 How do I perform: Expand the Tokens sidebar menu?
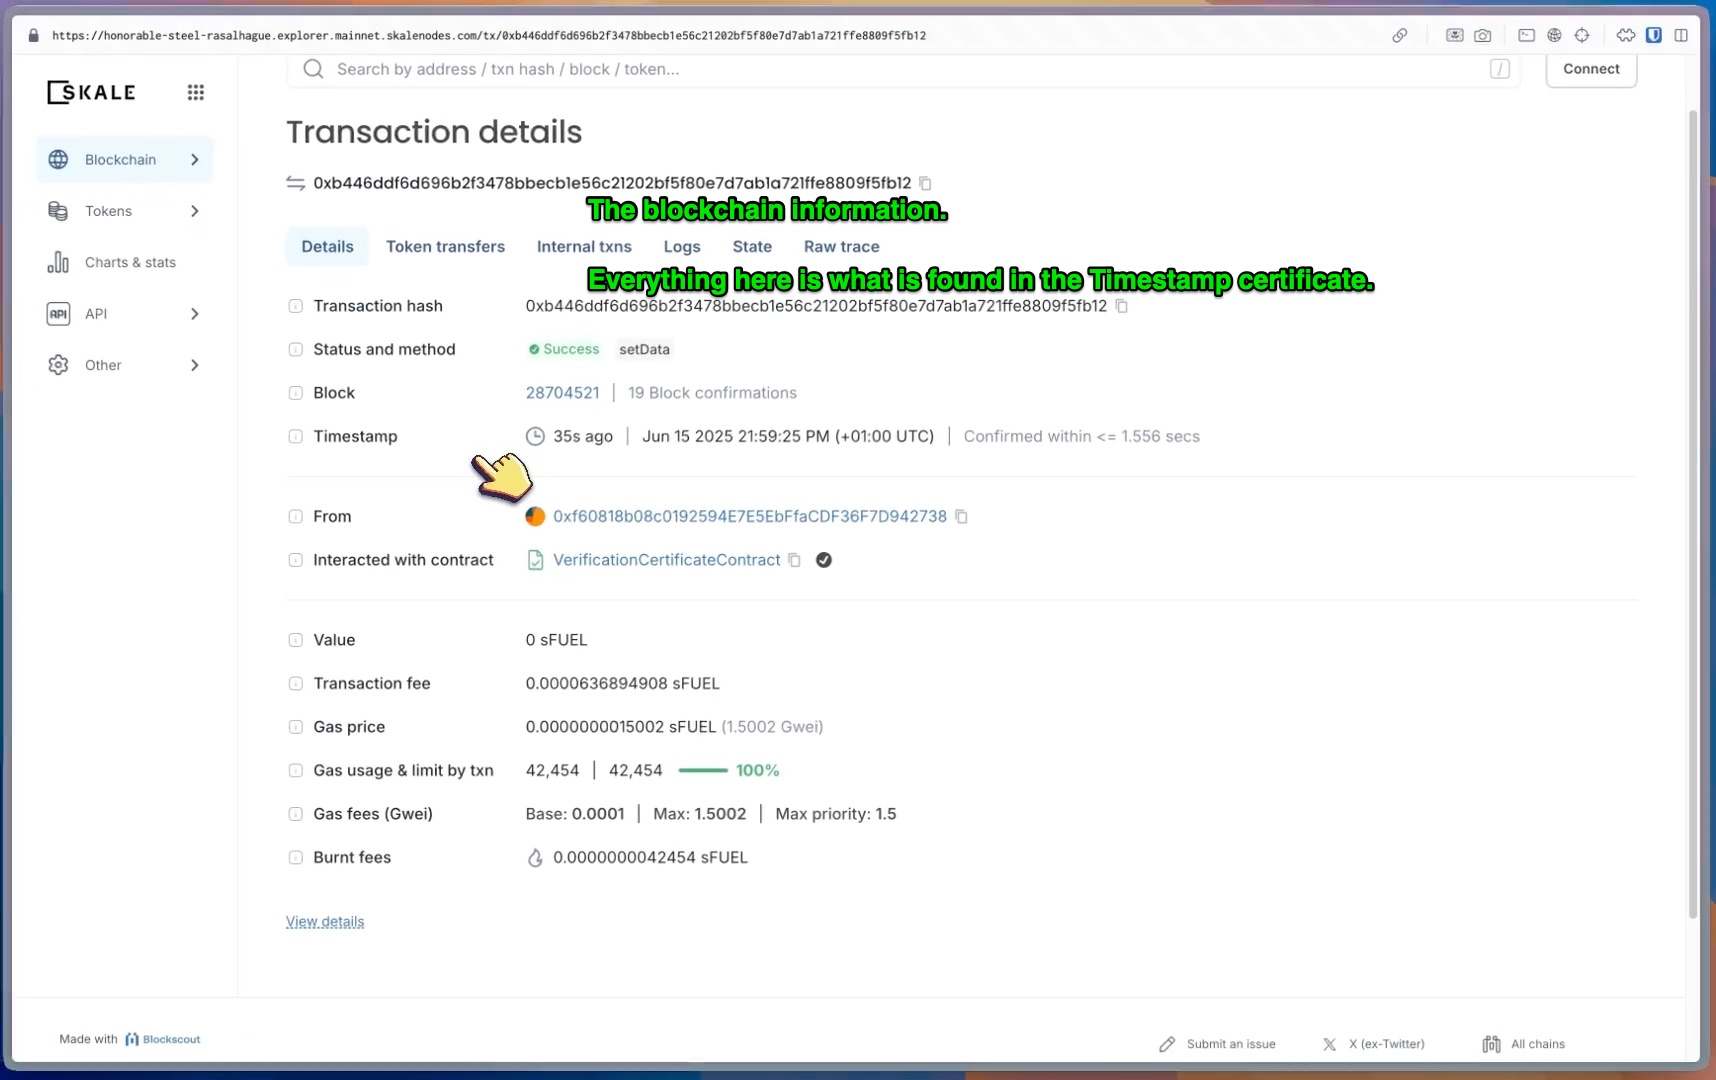coord(194,211)
